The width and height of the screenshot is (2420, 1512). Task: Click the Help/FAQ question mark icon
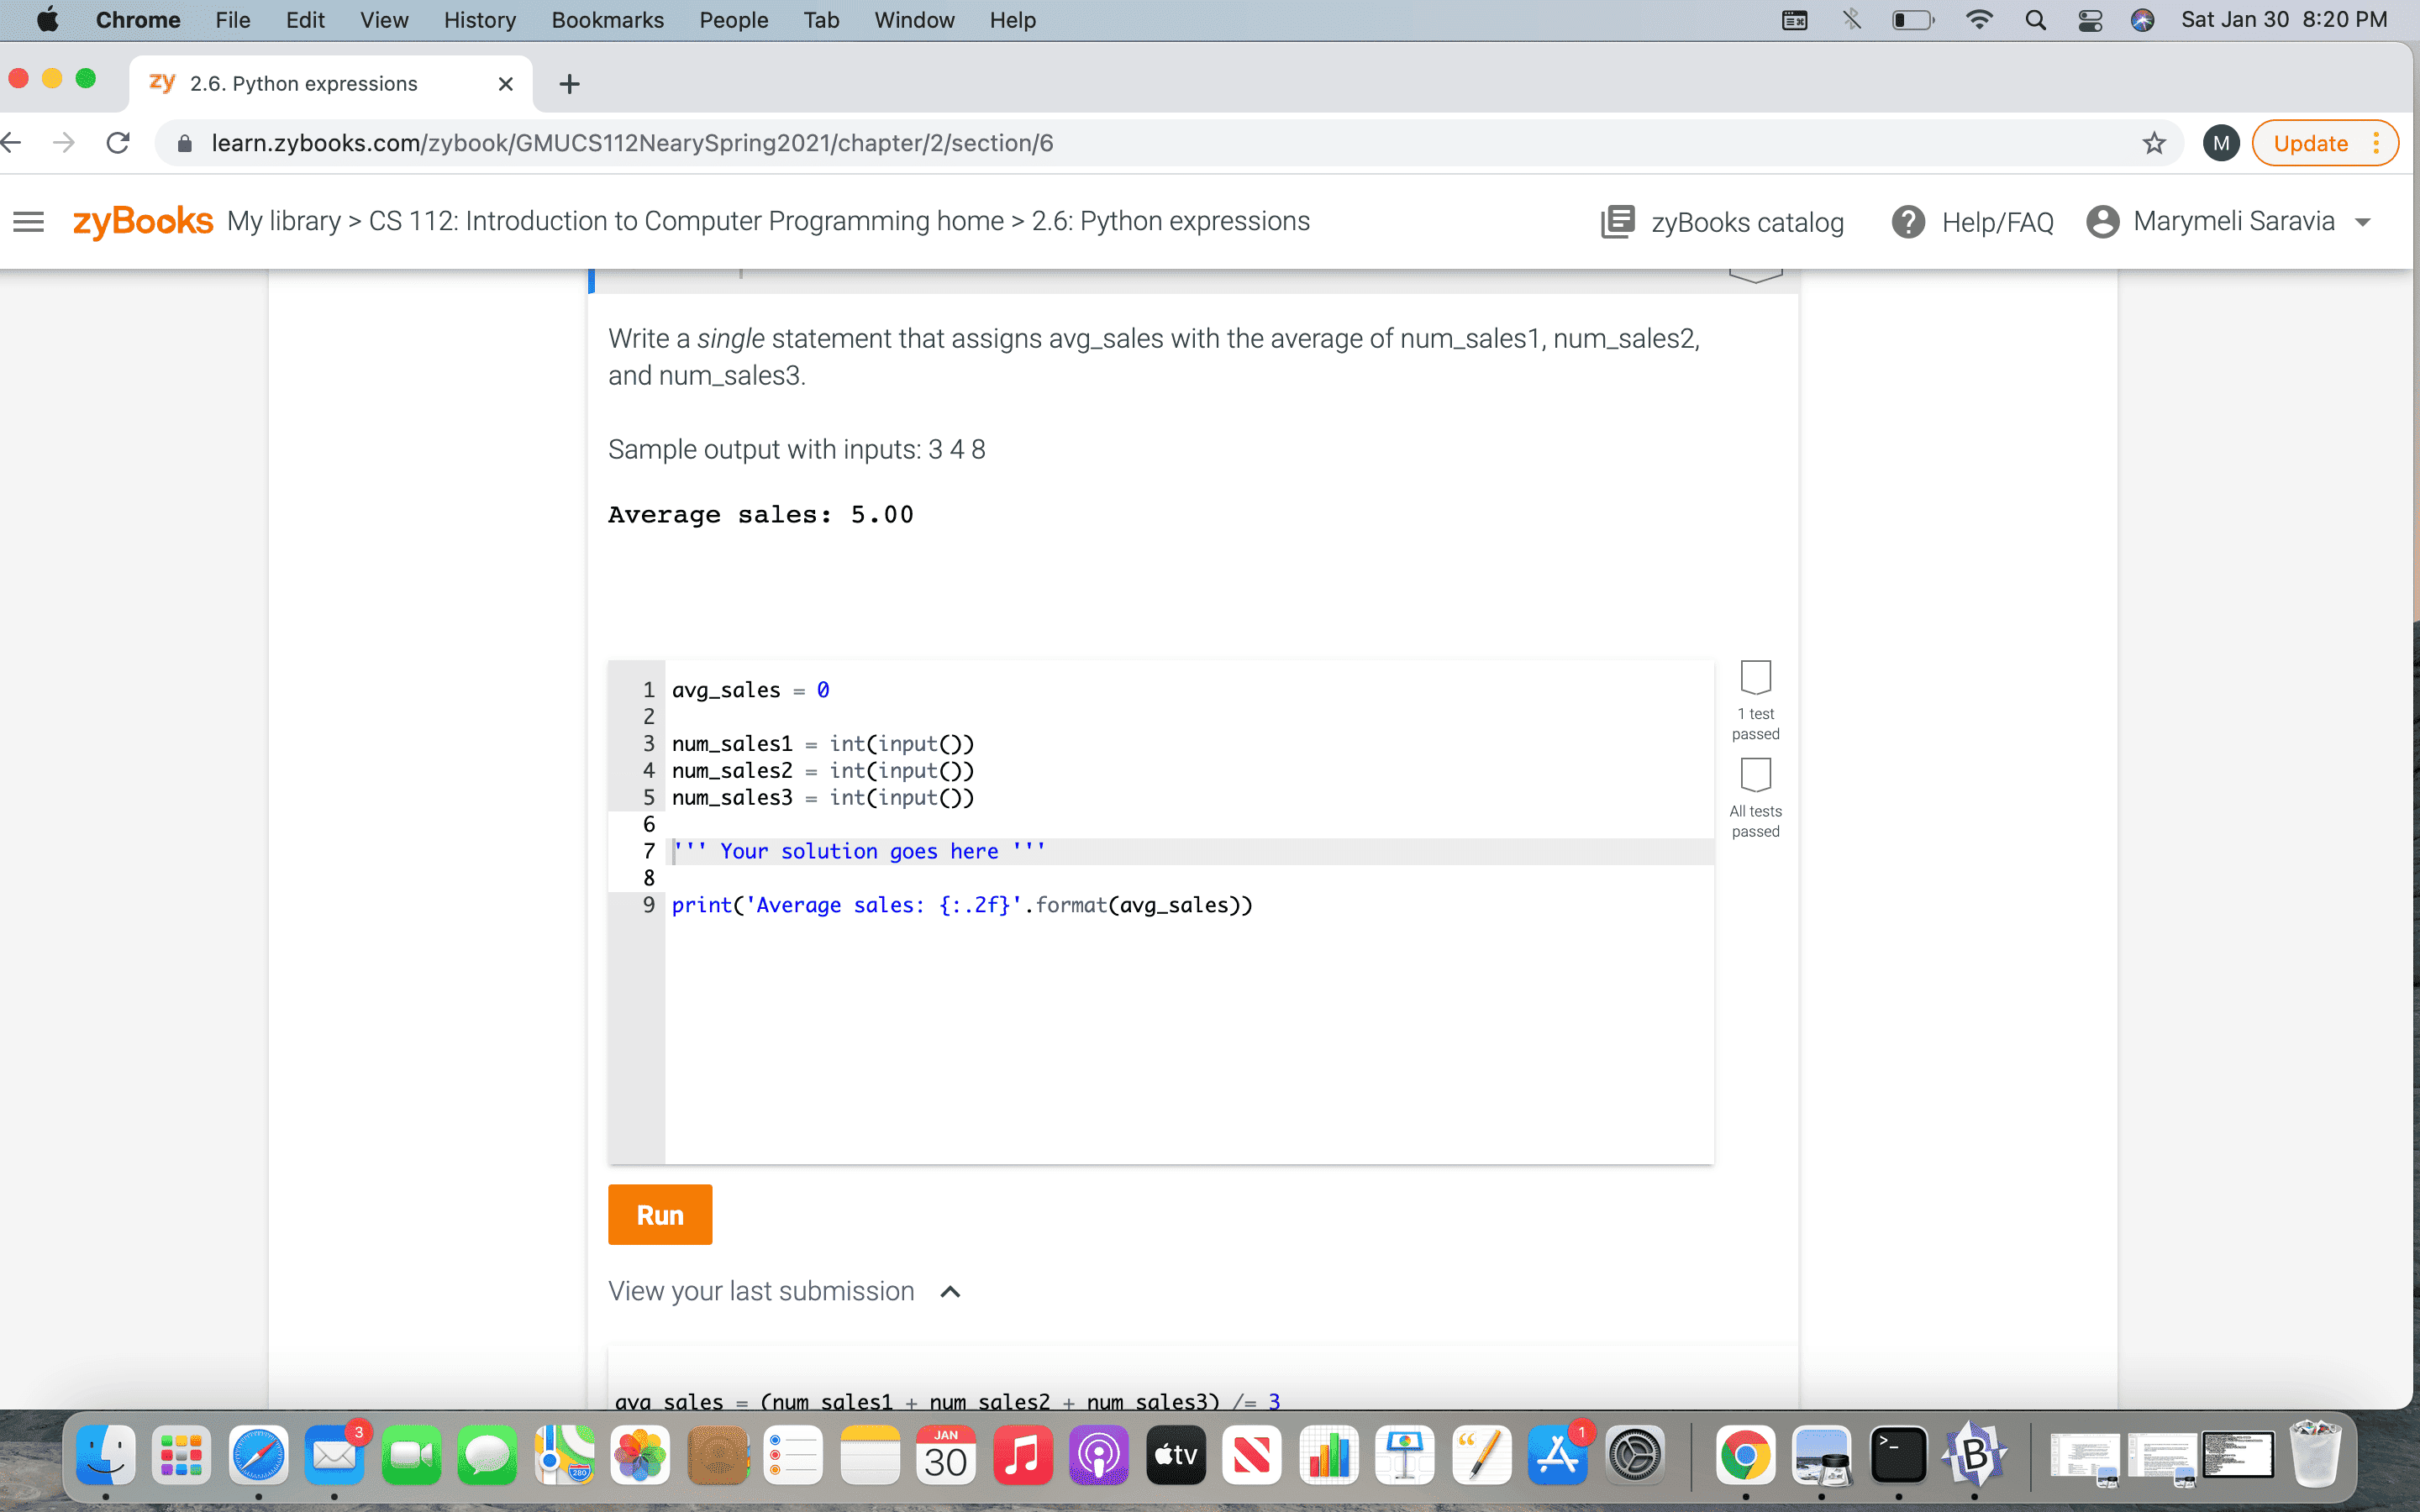click(x=1908, y=221)
